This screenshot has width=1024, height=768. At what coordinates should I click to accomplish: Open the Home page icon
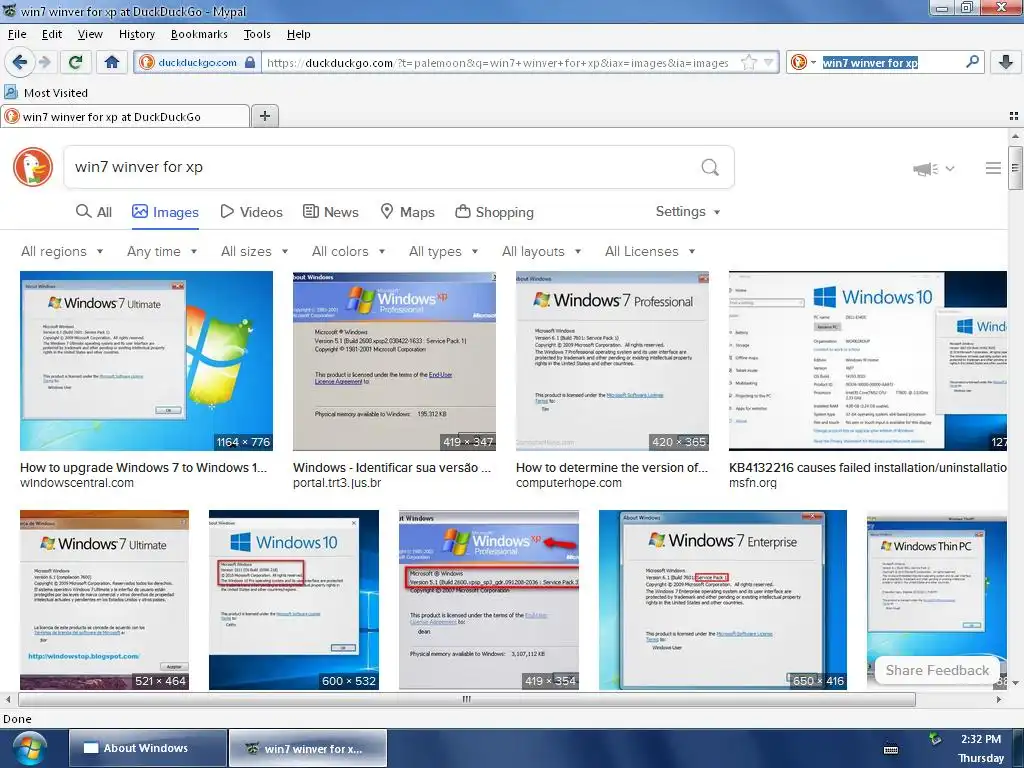(x=112, y=62)
